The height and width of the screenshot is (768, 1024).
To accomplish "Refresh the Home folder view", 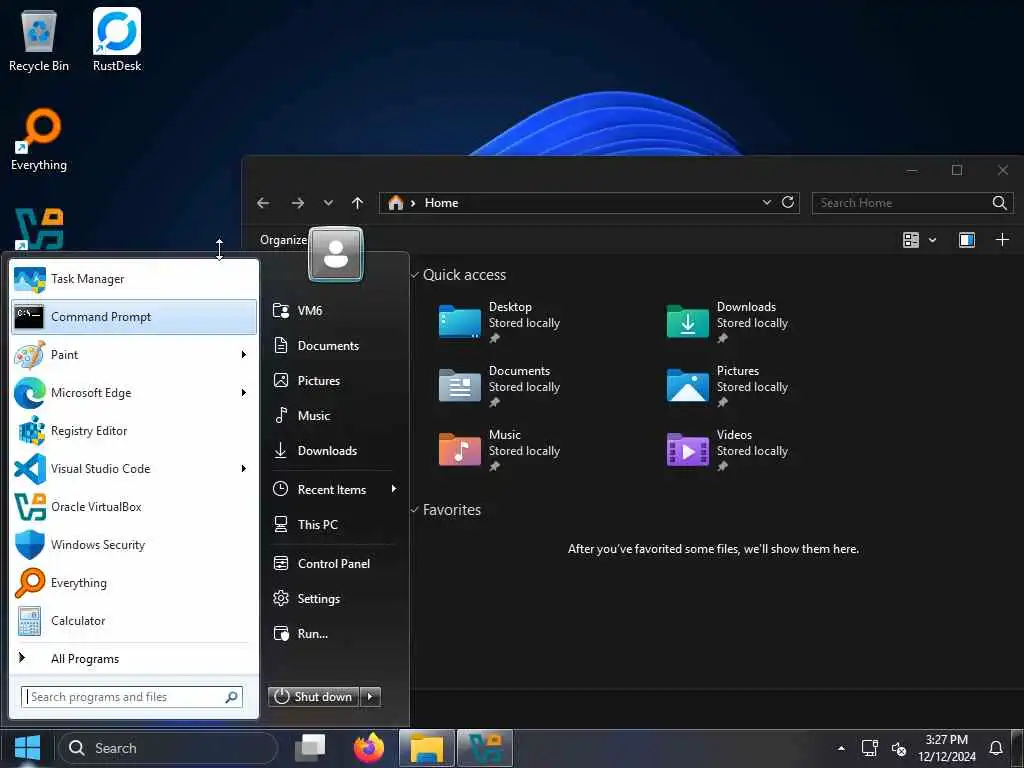I will 788,202.
